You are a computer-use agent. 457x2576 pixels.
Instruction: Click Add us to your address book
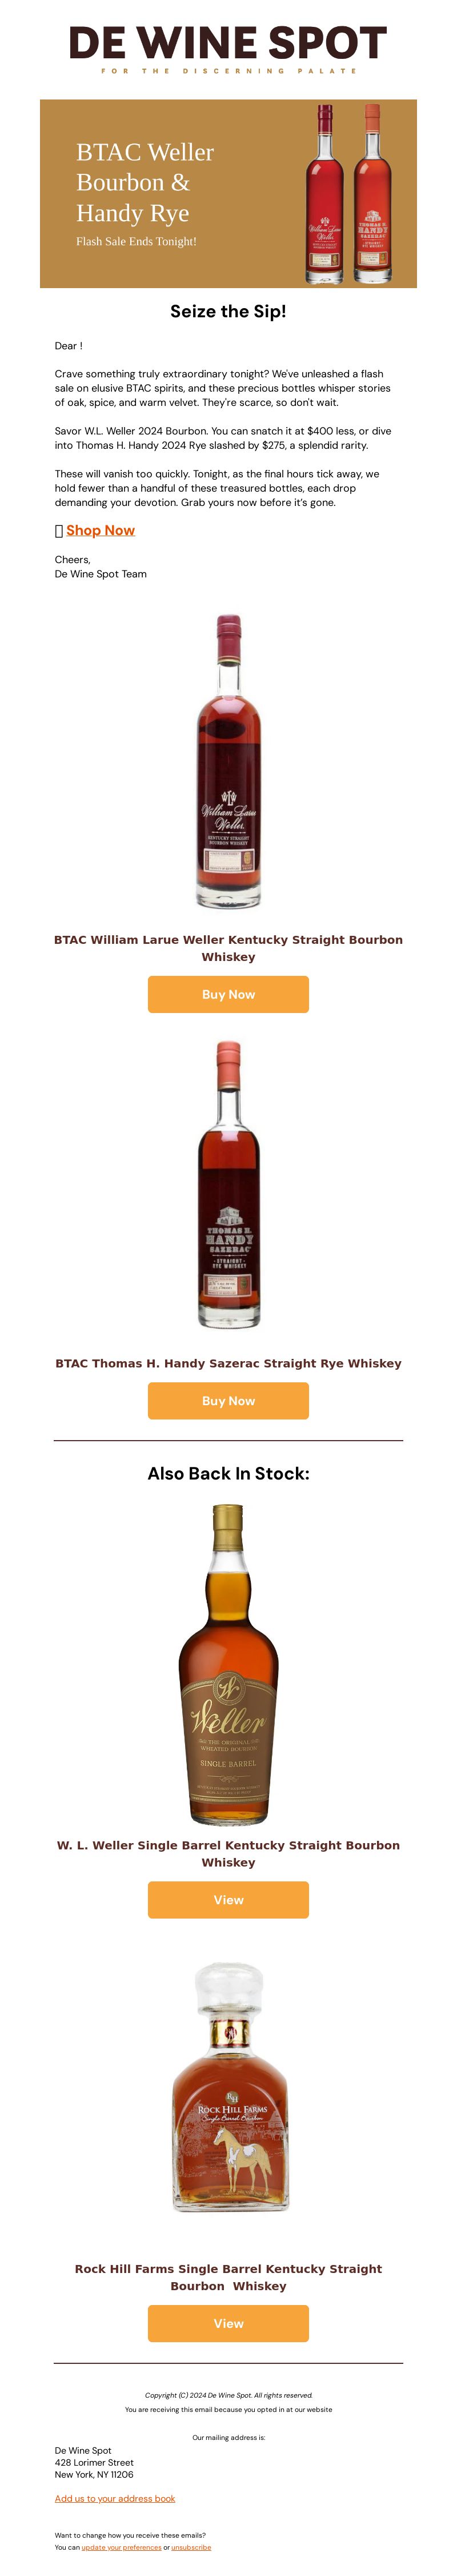pyautogui.click(x=115, y=2498)
